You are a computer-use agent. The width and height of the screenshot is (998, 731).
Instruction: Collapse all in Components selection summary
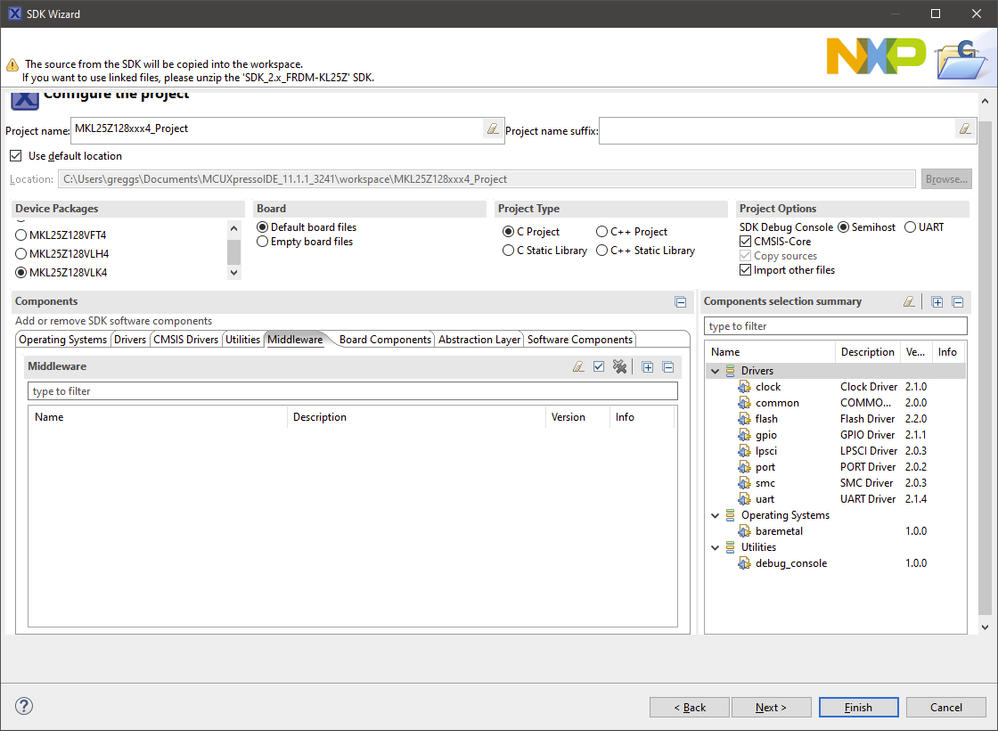pos(957,302)
